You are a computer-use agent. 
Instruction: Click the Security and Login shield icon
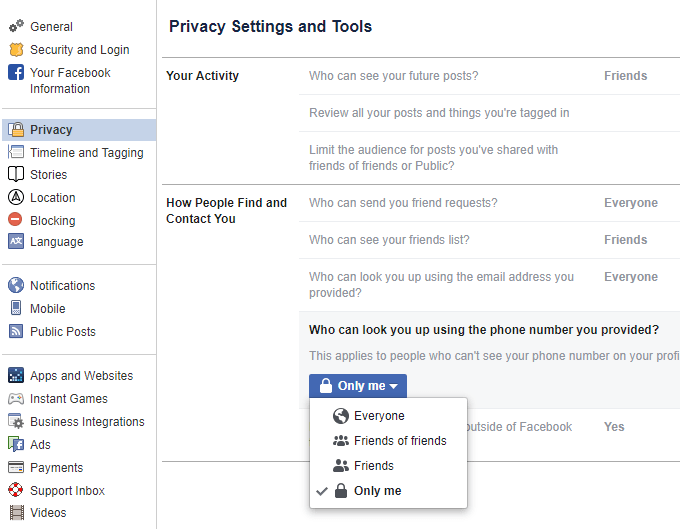[16, 49]
